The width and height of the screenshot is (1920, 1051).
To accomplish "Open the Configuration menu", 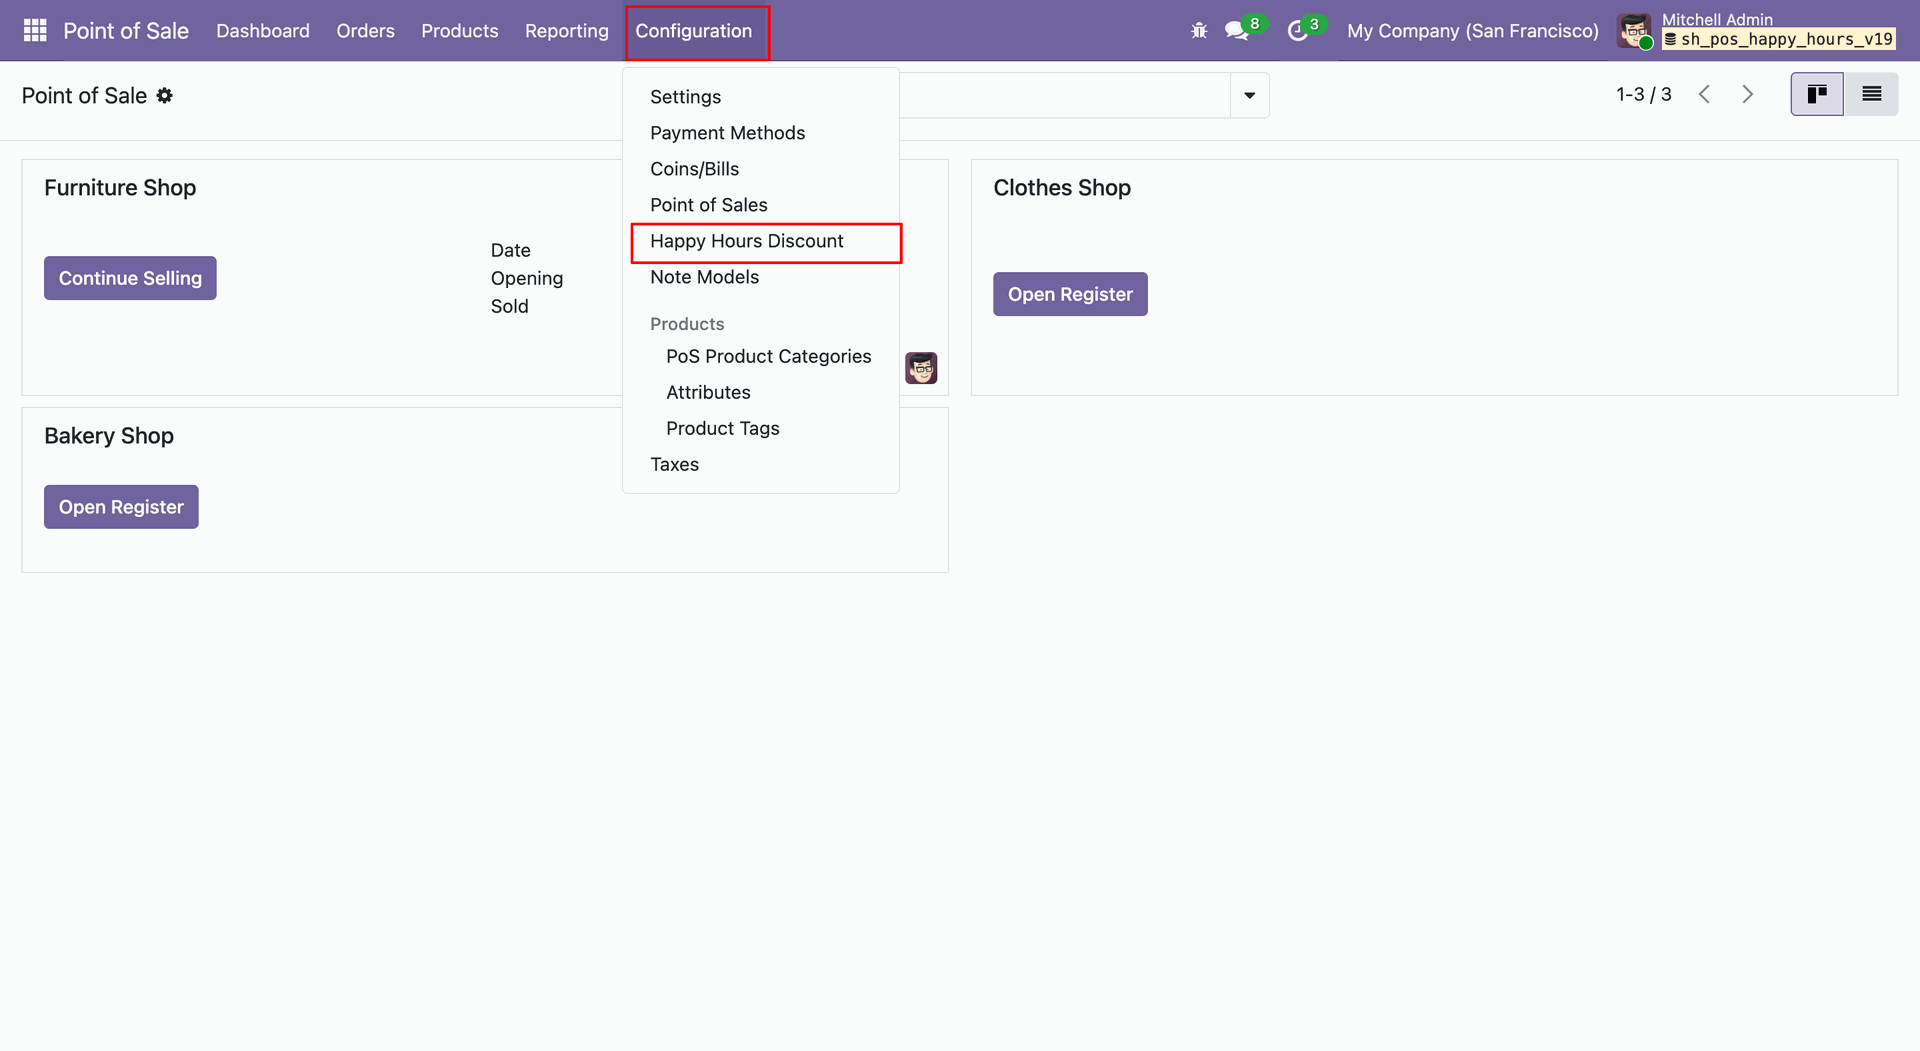I will (x=694, y=31).
